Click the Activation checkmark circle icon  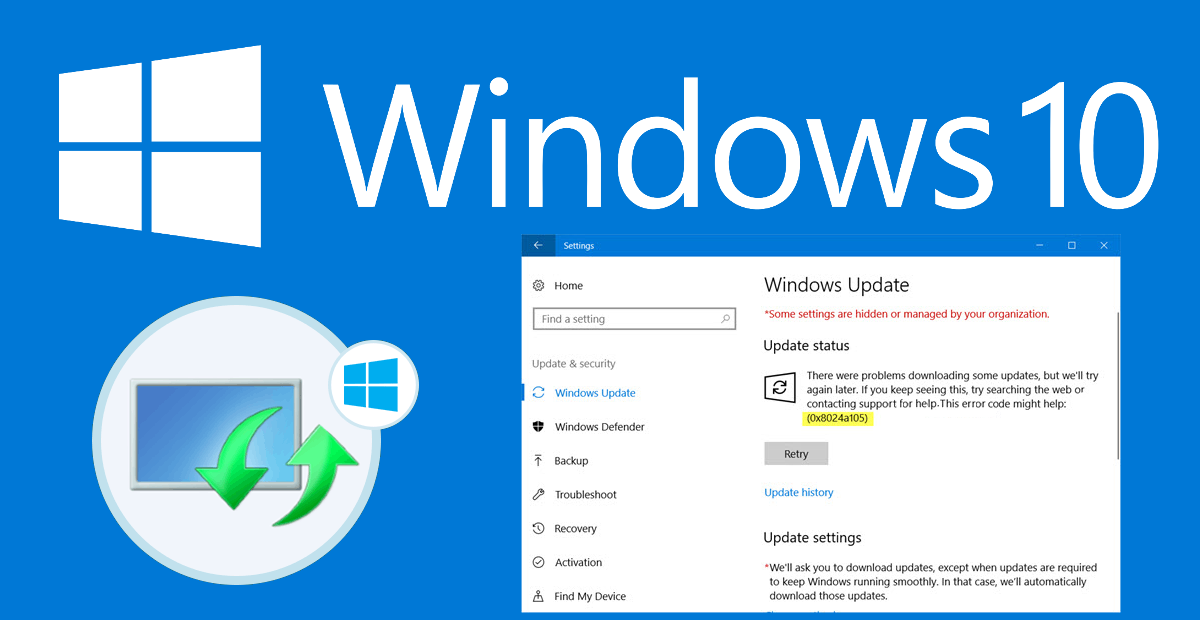539,563
